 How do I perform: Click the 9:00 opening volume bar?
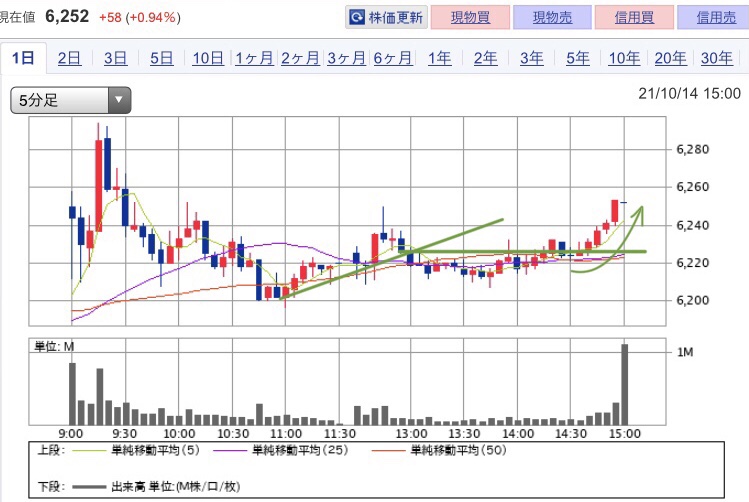(73, 394)
